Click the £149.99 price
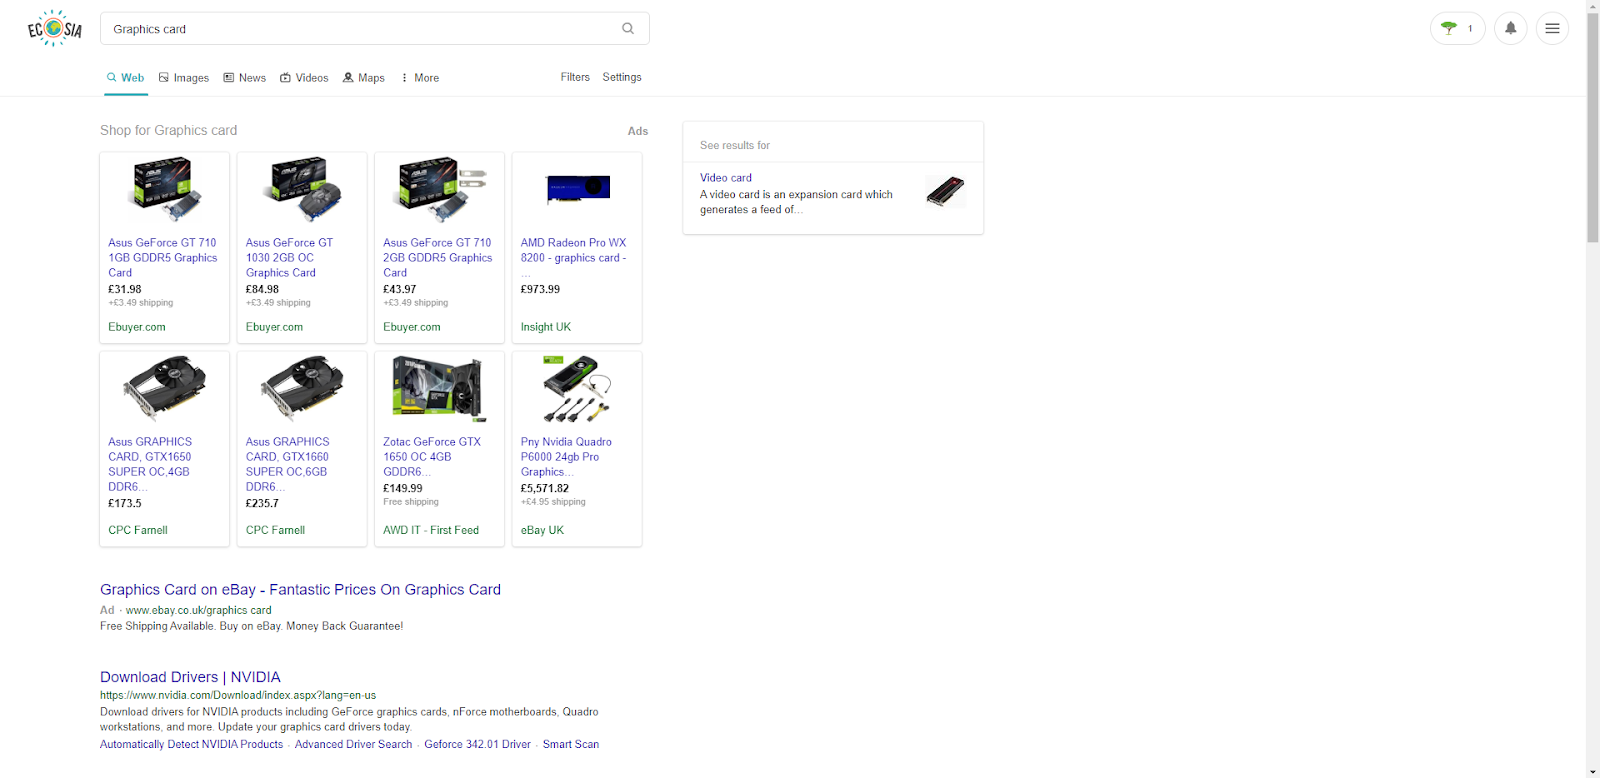The height and width of the screenshot is (778, 1600). [x=403, y=488]
